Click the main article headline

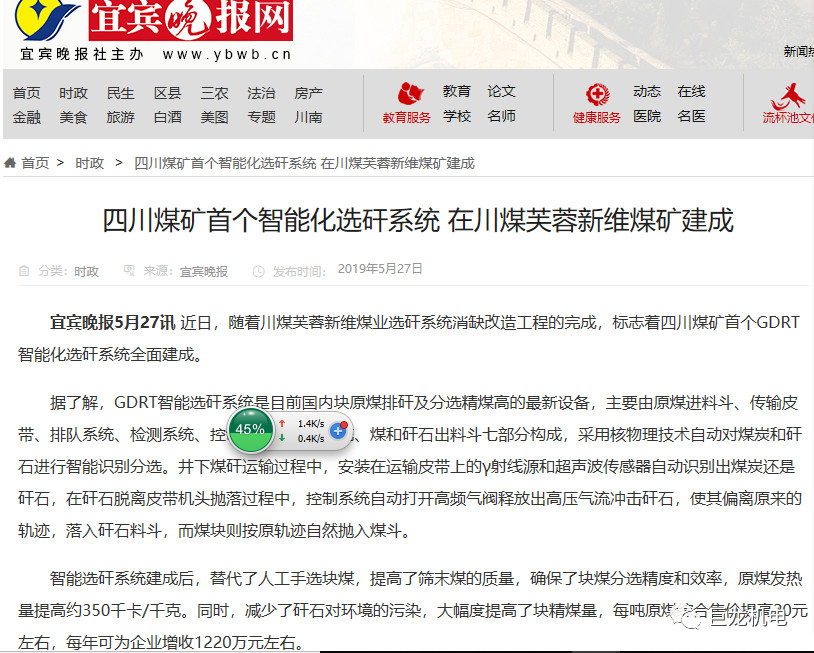418,221
